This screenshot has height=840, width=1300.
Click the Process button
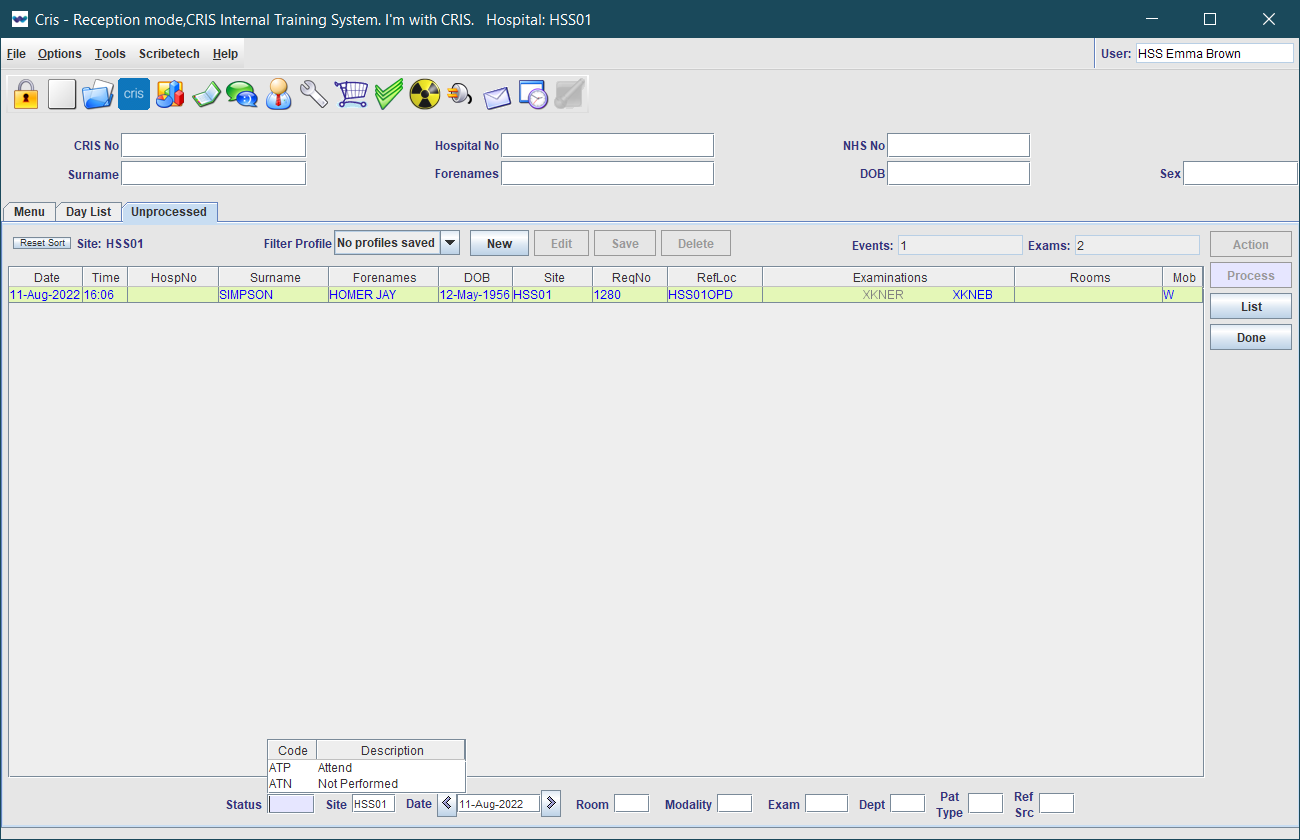(1251, 276)
